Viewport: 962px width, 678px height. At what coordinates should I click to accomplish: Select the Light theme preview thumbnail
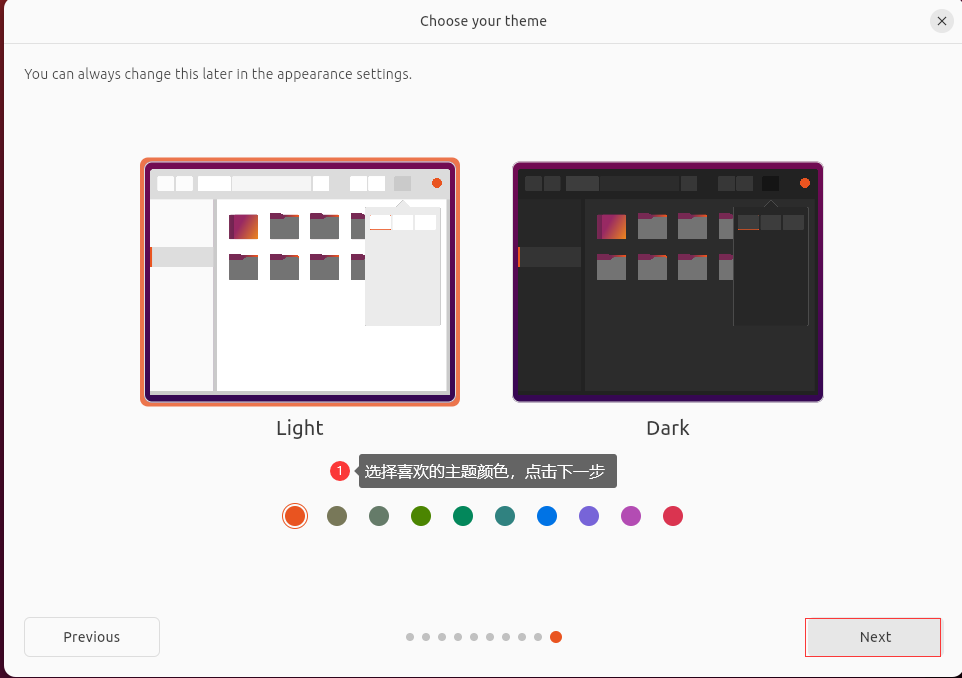click(x=300, y=282)
